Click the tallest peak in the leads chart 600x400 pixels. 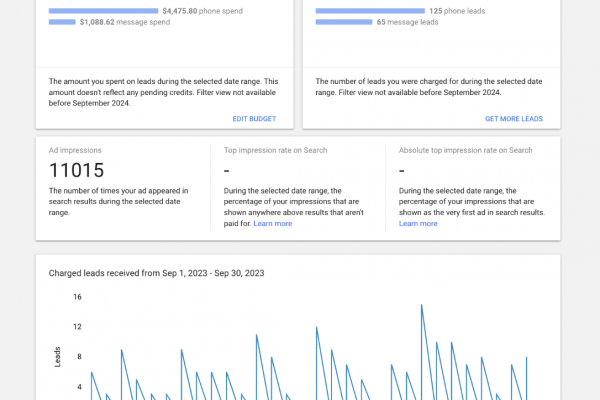coord(421,305)
